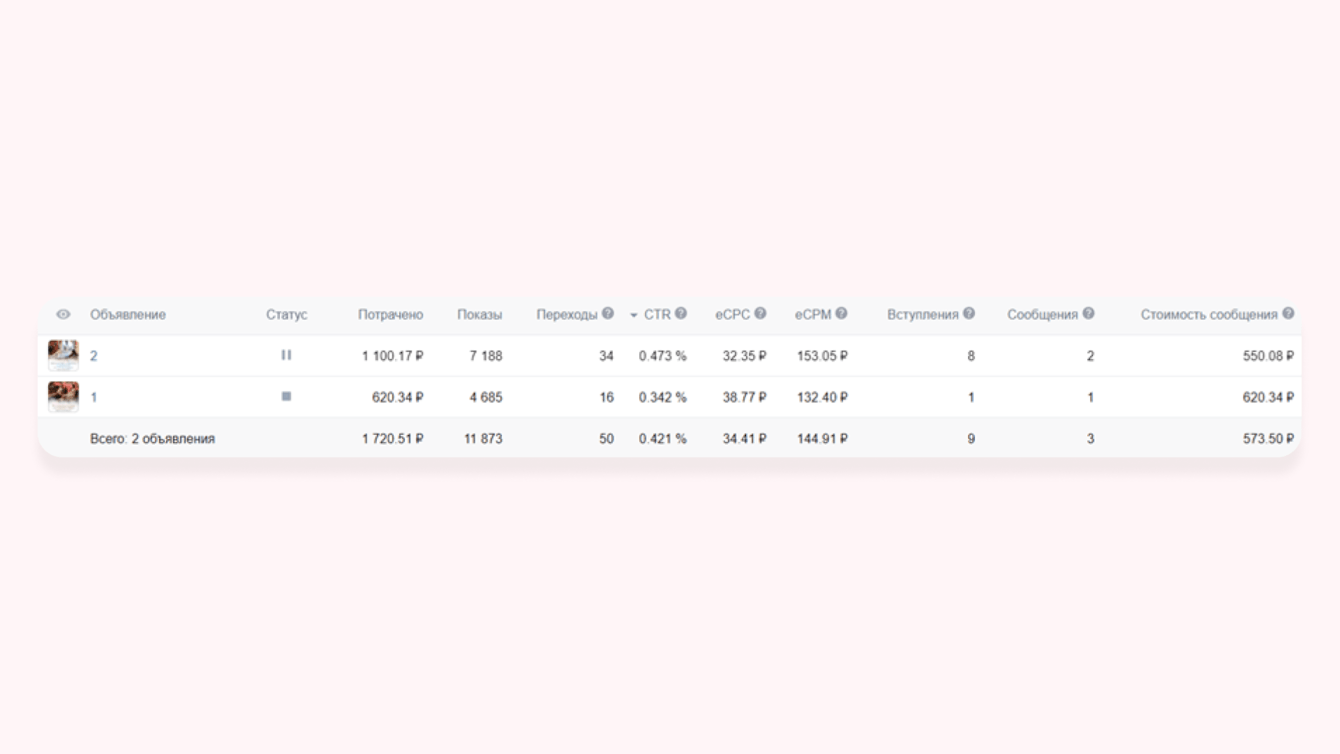The height and width of the screenshot is (754, 1340).
Task: Open ad link 1
Action: (94, 398)
